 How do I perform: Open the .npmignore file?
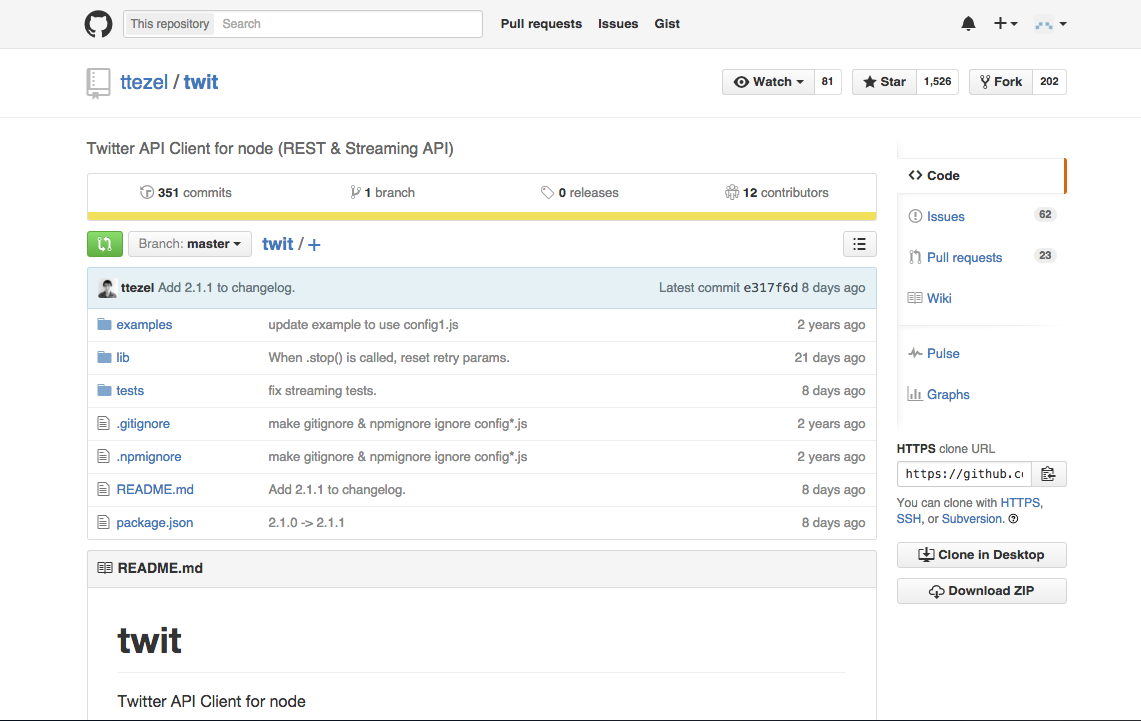coord(149,457)
